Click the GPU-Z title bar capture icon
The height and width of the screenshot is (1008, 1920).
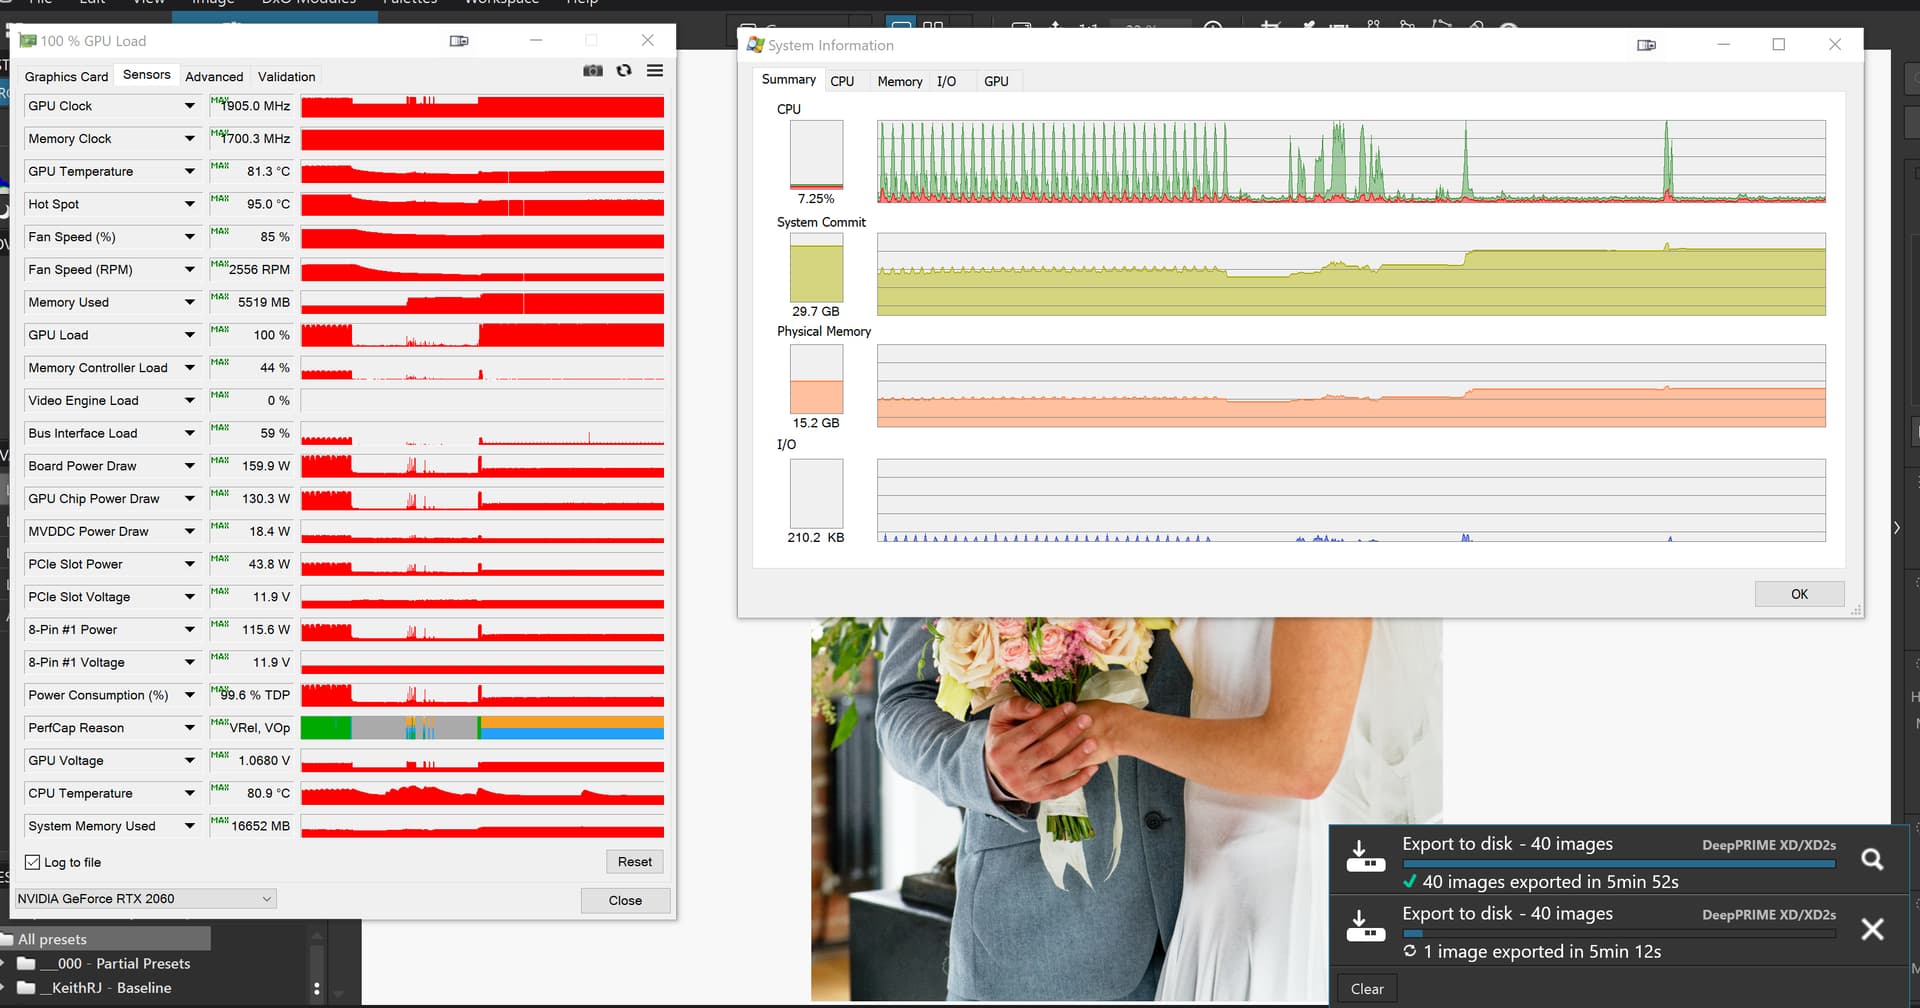click(x=459, y=41)
